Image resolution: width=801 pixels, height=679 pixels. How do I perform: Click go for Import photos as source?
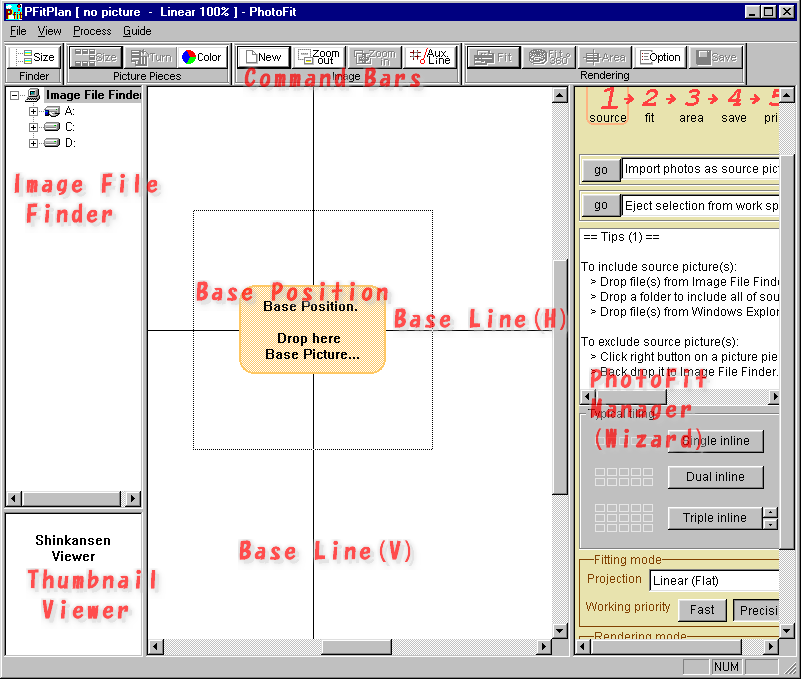click(x=601, y=170)
